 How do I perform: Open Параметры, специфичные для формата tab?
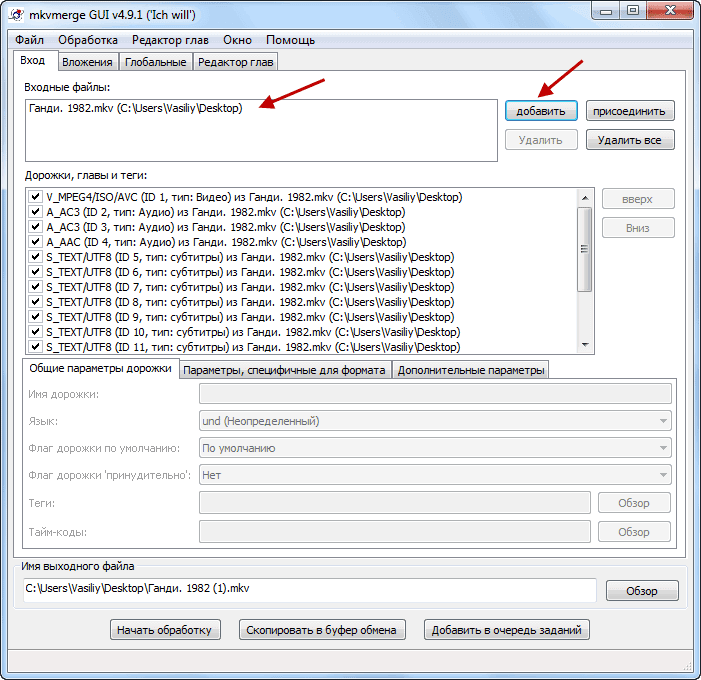point(284,370)
